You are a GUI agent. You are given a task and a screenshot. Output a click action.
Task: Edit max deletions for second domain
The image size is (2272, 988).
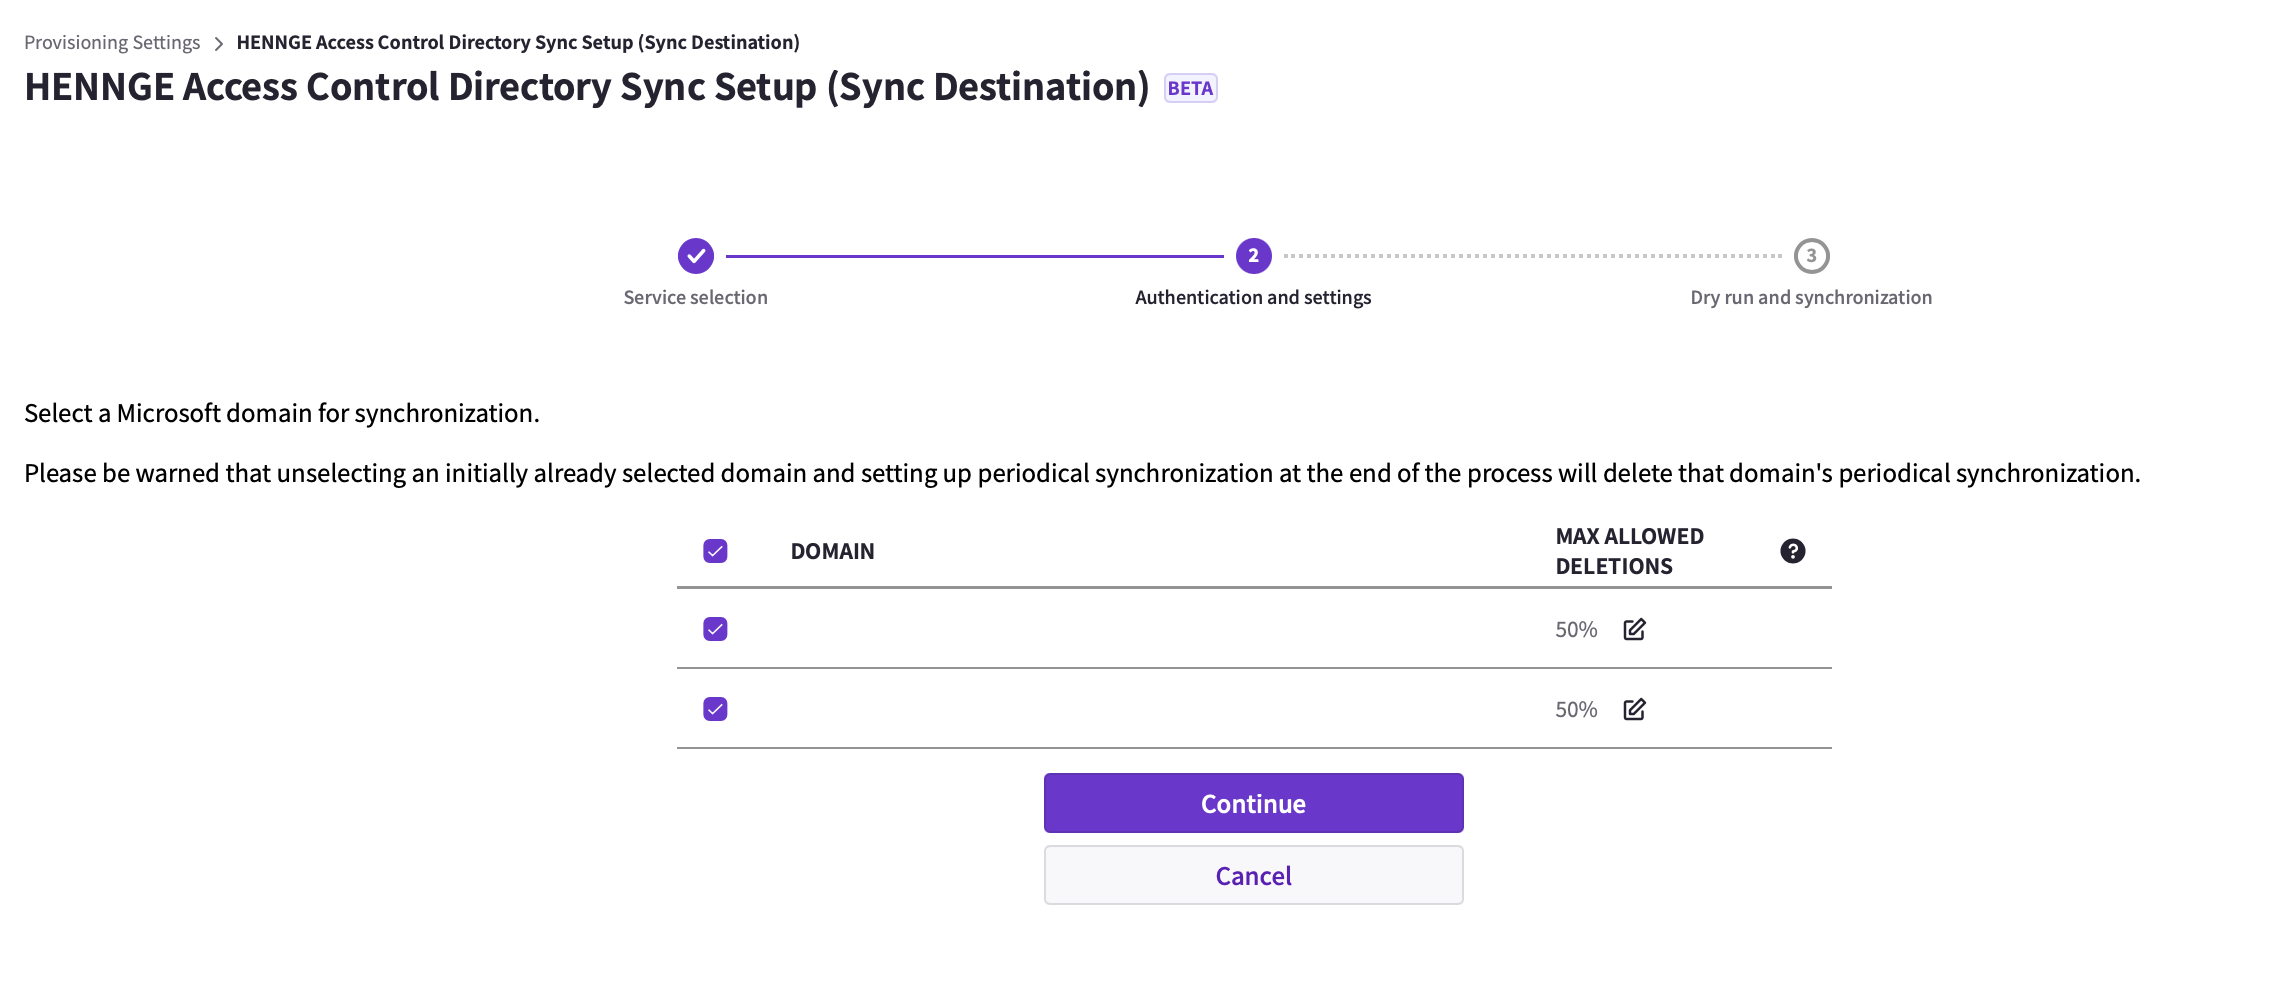pyautogui.click(x=1634, y=709)
